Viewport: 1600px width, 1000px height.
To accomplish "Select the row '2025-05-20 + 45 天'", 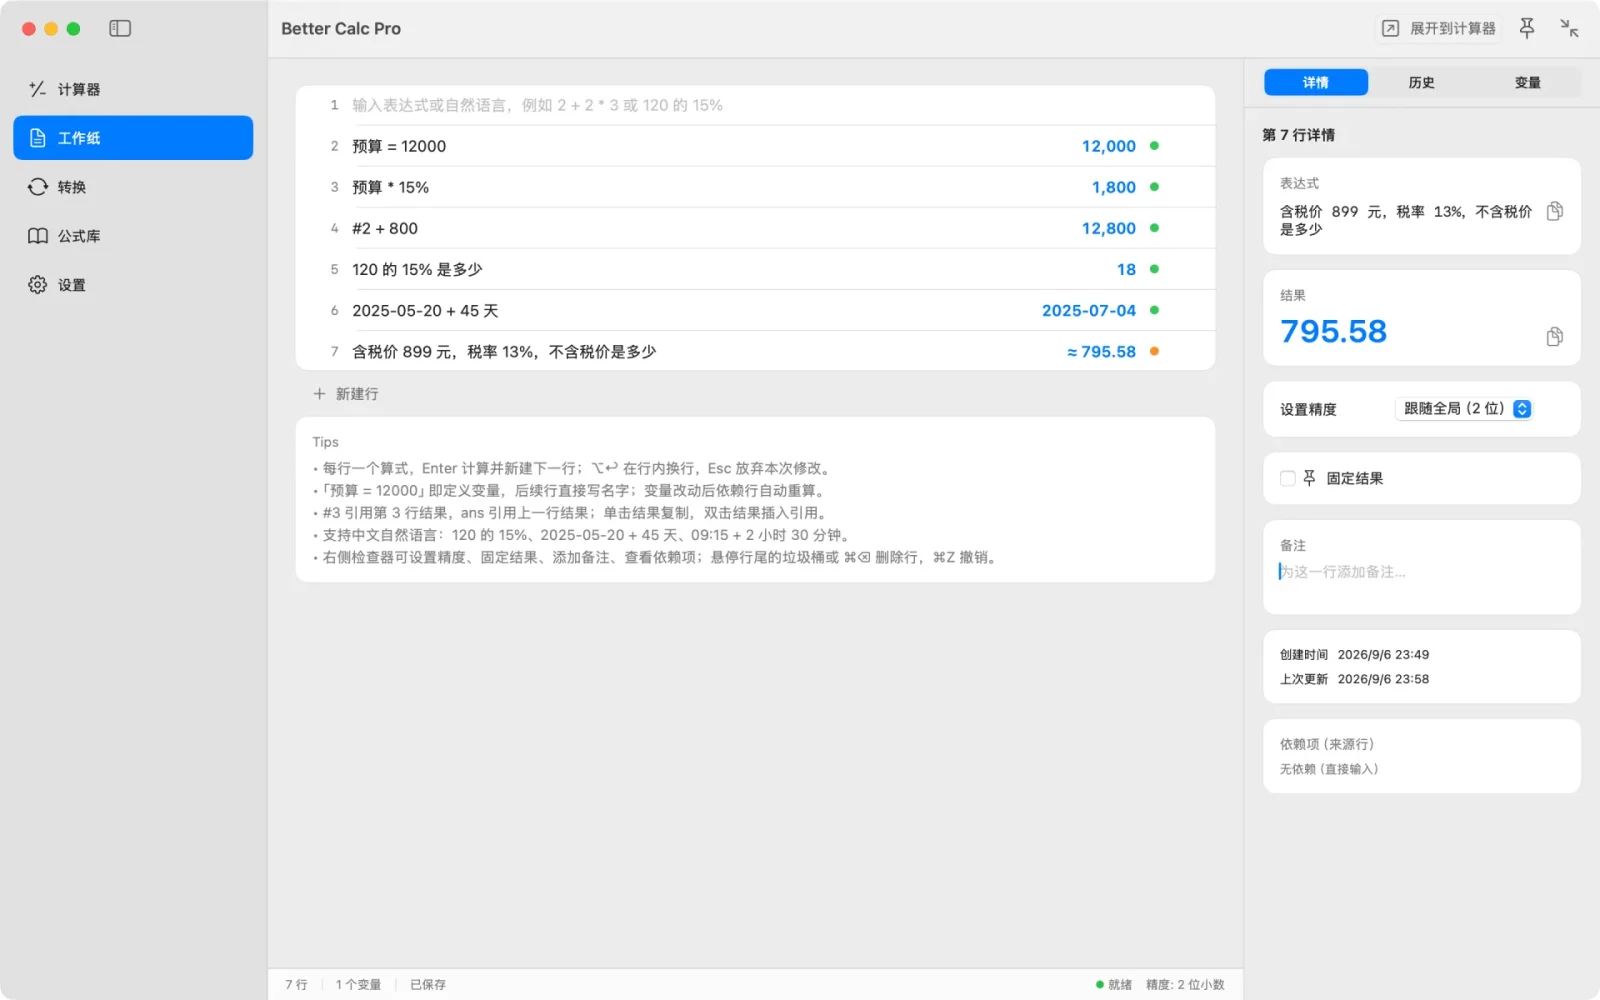I will pyautogui.click(x=755, y=310).
